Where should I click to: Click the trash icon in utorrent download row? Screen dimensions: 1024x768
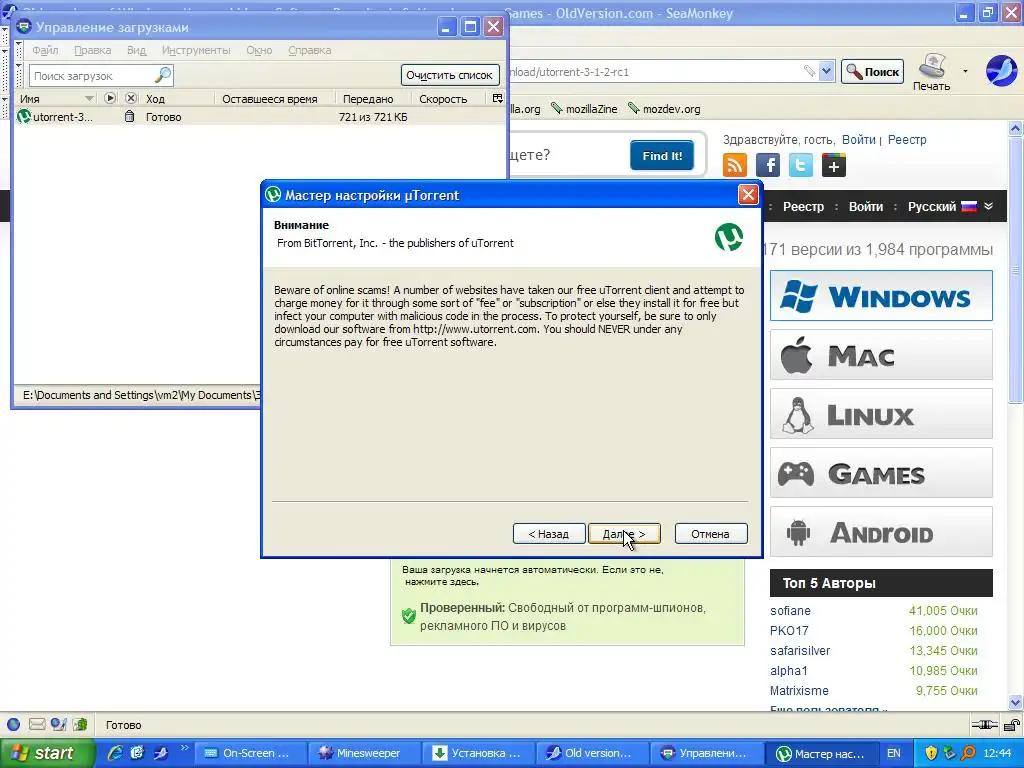129,116
